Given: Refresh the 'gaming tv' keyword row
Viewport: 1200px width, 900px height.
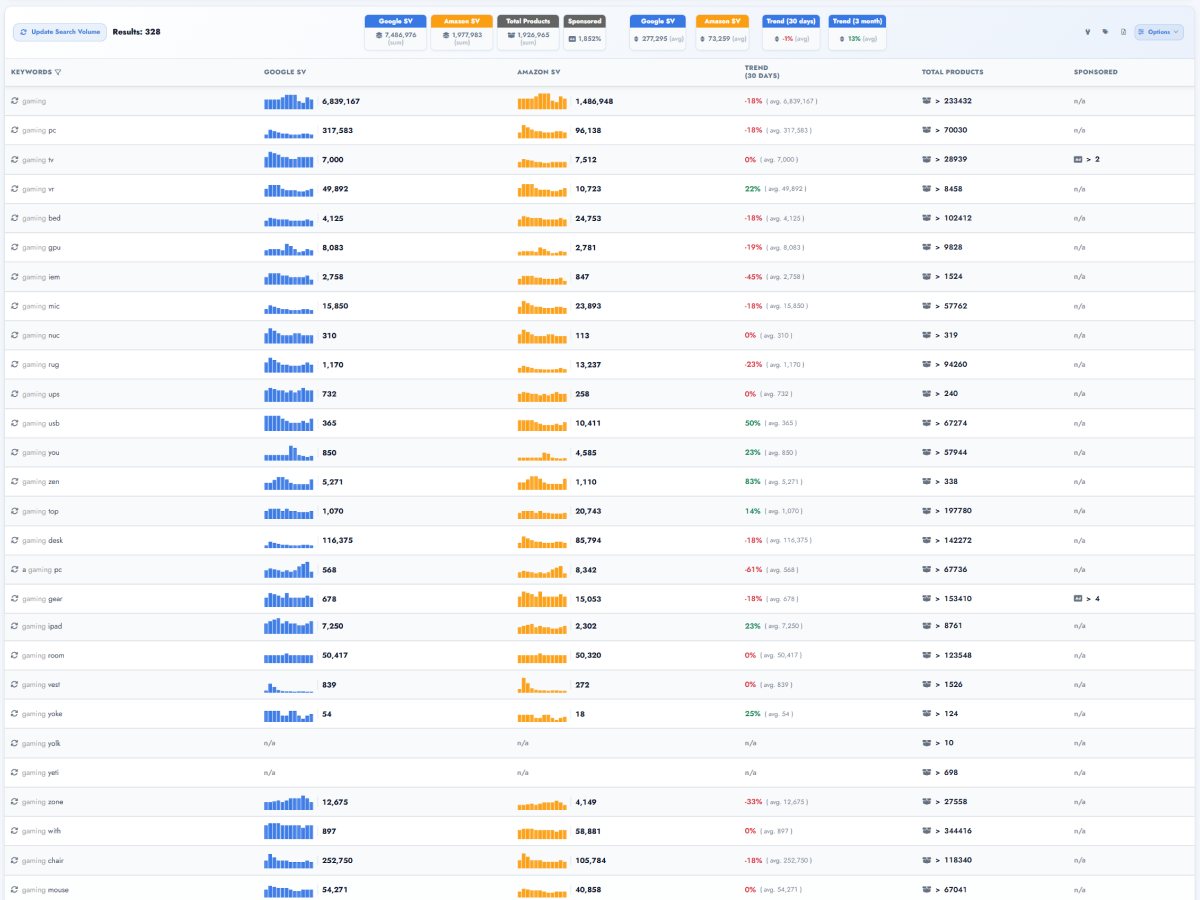Looking at the screenshot, I should [x=15, y=160].
